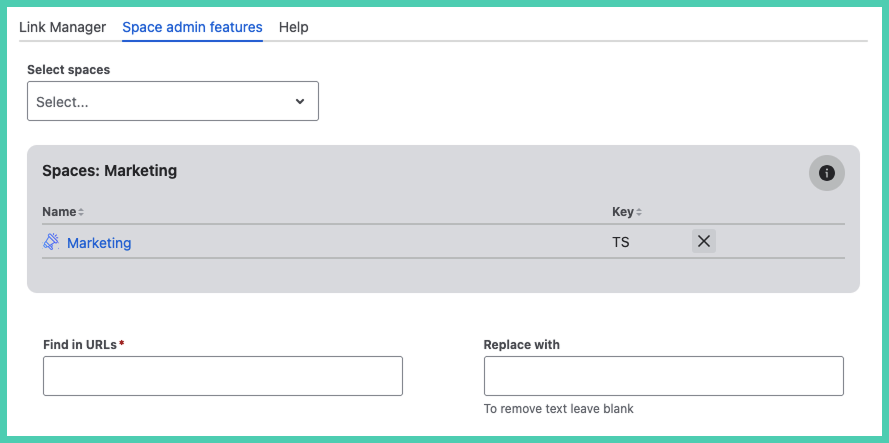889x443 pixels.
Task: Click the Spaces: Marketing heading
Action: pyautogui.click(x=109, y=170)
